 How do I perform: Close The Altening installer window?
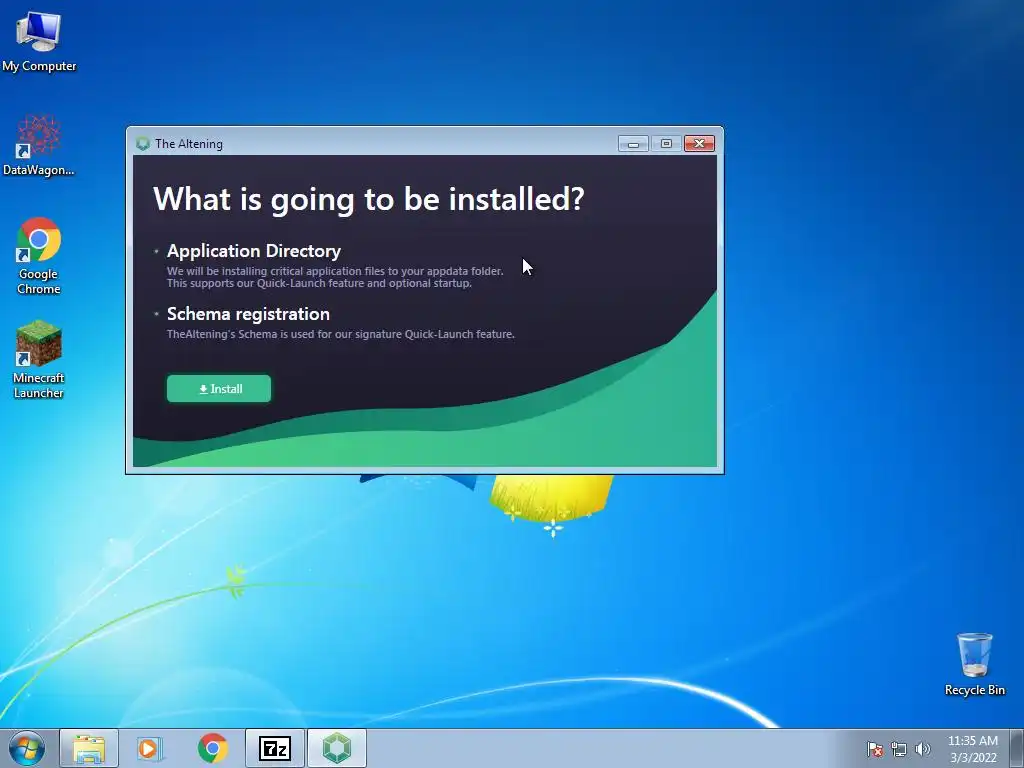[699, 144]
